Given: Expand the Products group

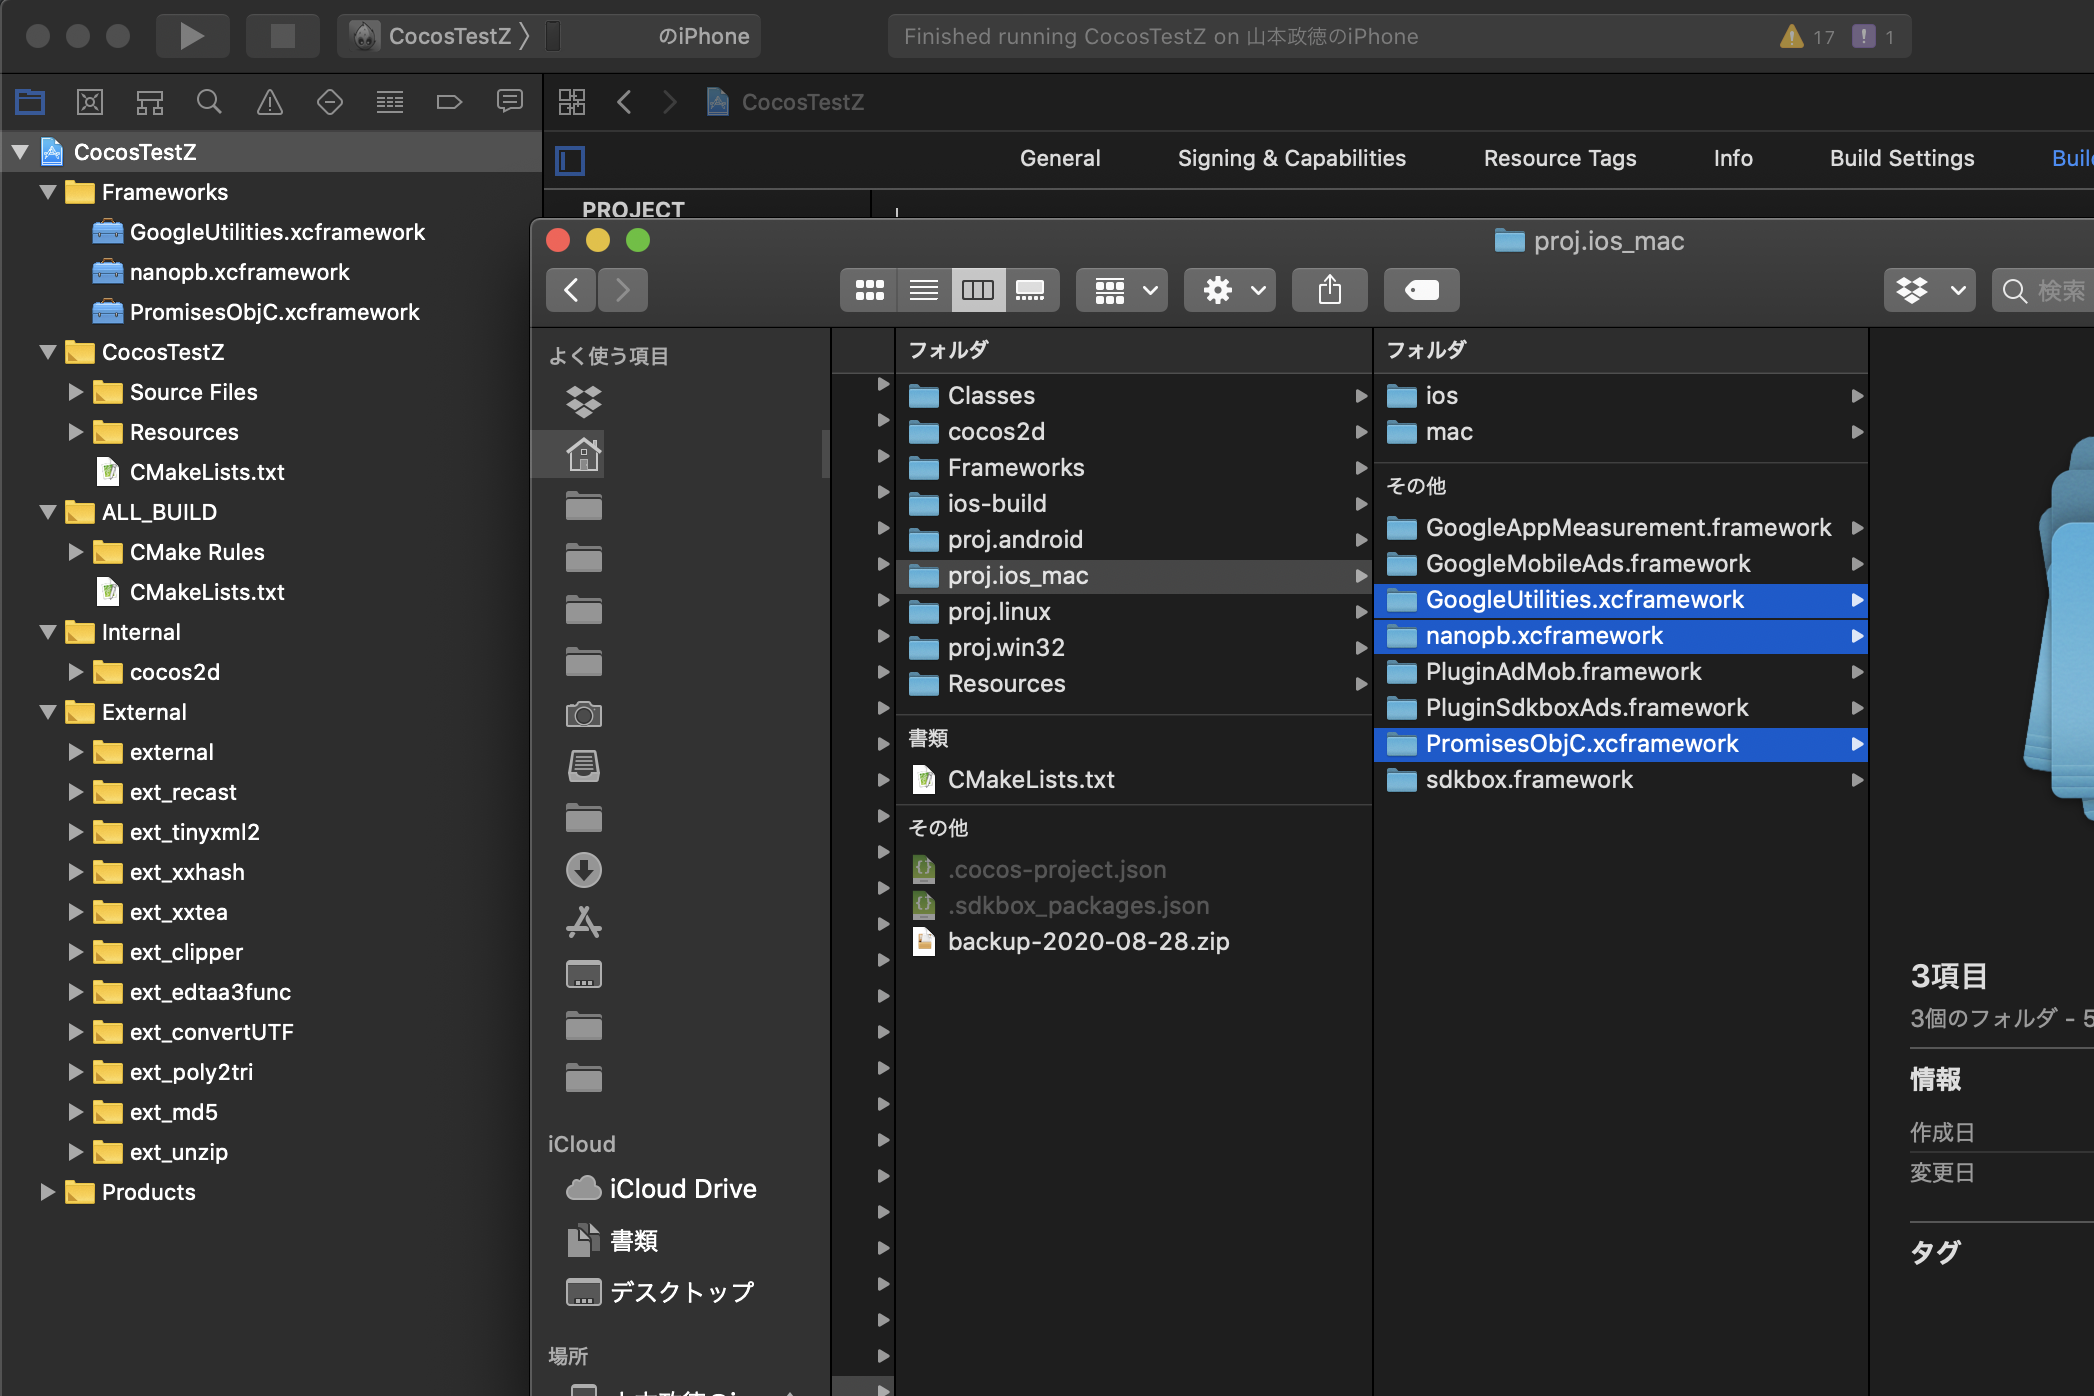Looking at the screenshot, I should 47,1192.
